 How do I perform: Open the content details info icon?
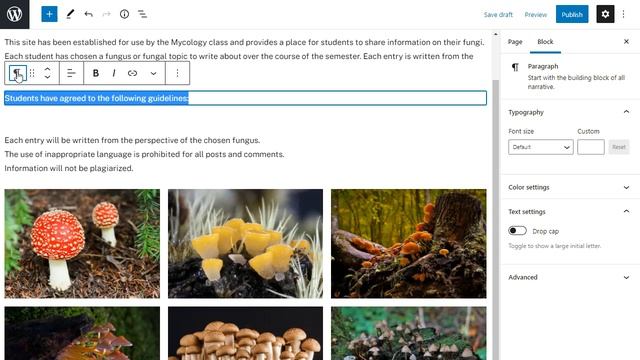(124, 14)
